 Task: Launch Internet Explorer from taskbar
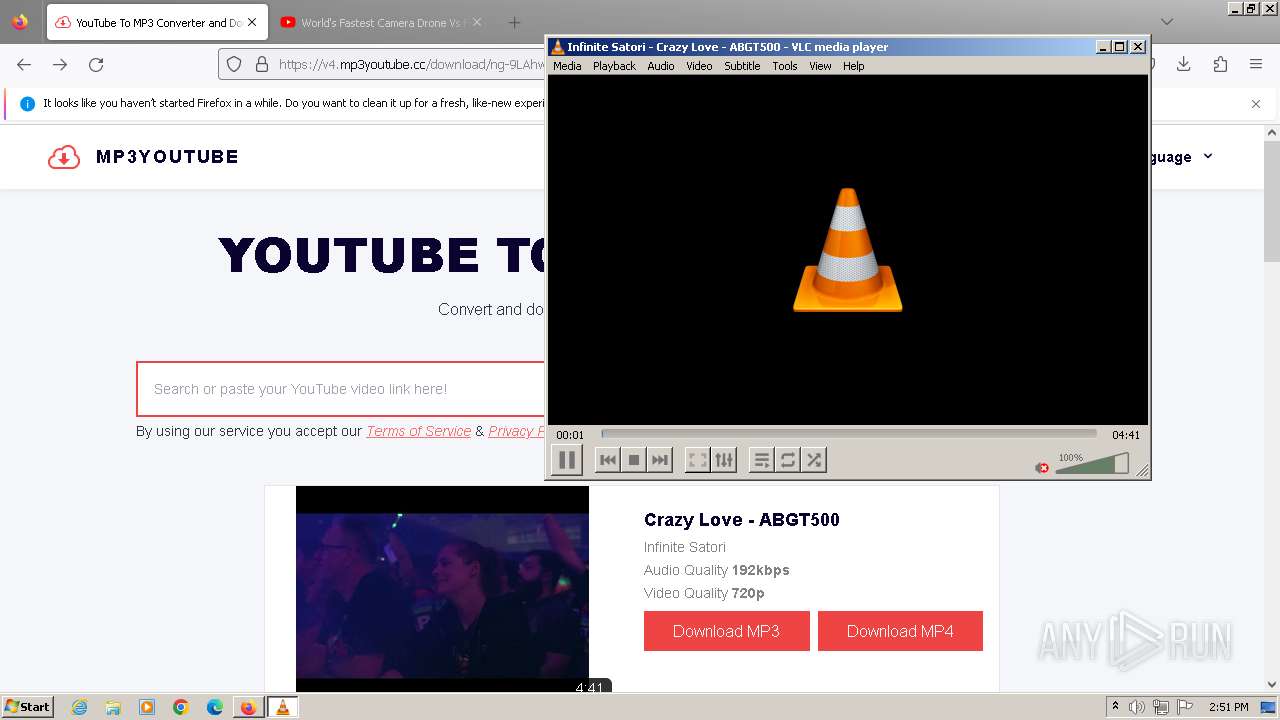79,707
